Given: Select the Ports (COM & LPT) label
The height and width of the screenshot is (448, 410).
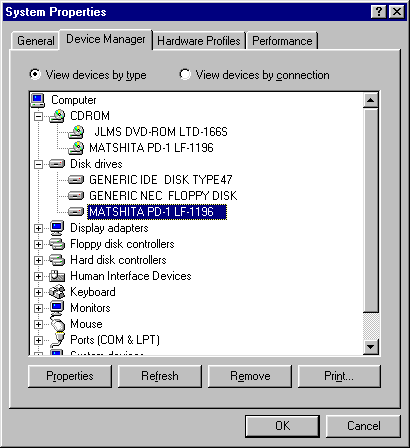Looking at the screenshot, I should (x=115, y=340).
